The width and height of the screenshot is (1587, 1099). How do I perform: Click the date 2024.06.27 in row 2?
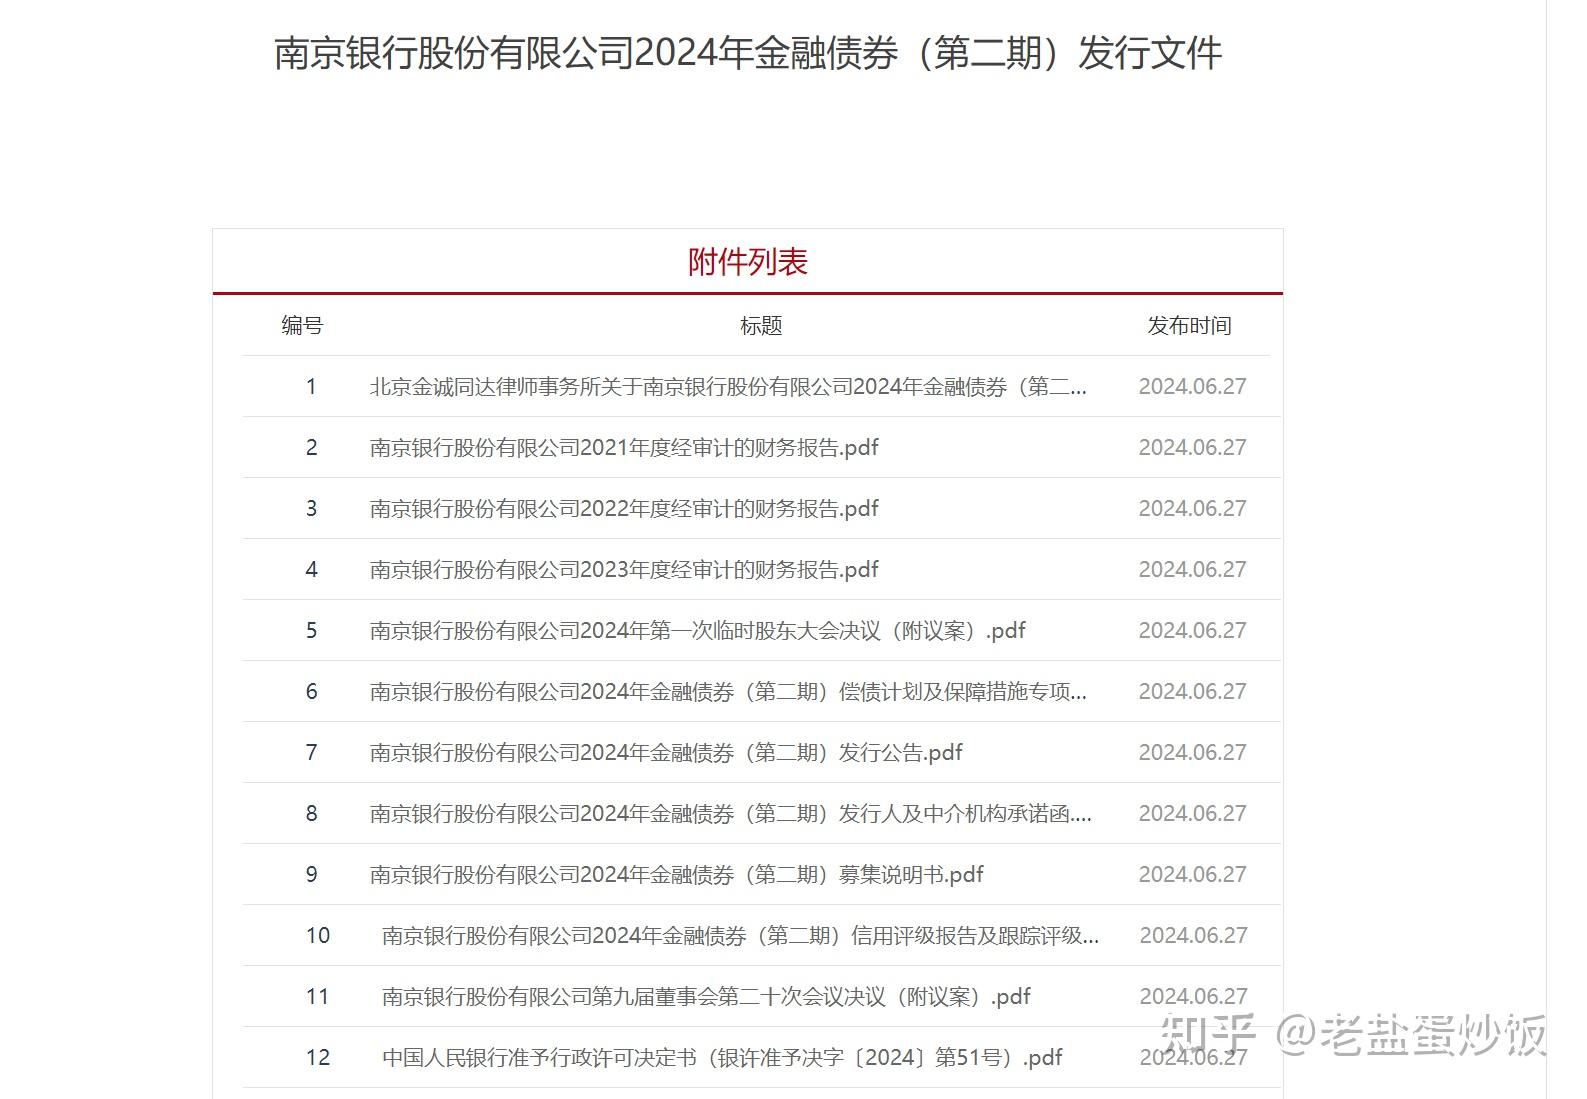point(1193,448)
